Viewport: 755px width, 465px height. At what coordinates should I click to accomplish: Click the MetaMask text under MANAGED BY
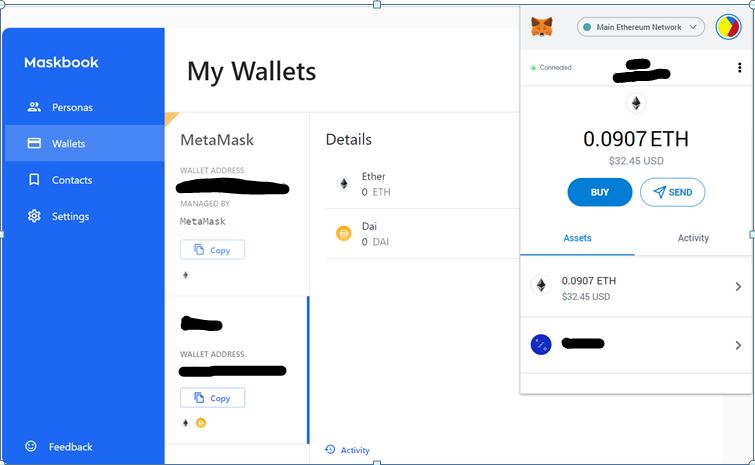pyautogui.click(x=203, y=221)
